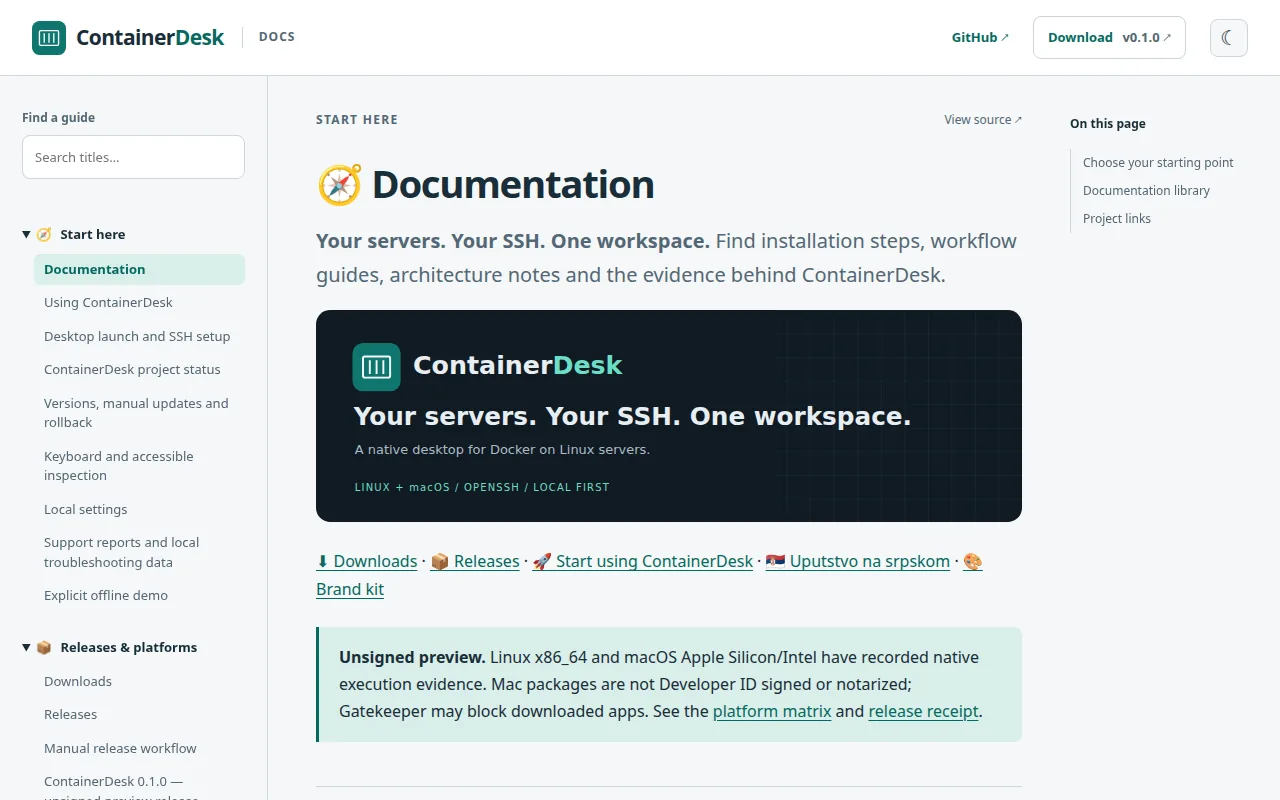Jump to Documentation library section

[x=1146, y=191]
